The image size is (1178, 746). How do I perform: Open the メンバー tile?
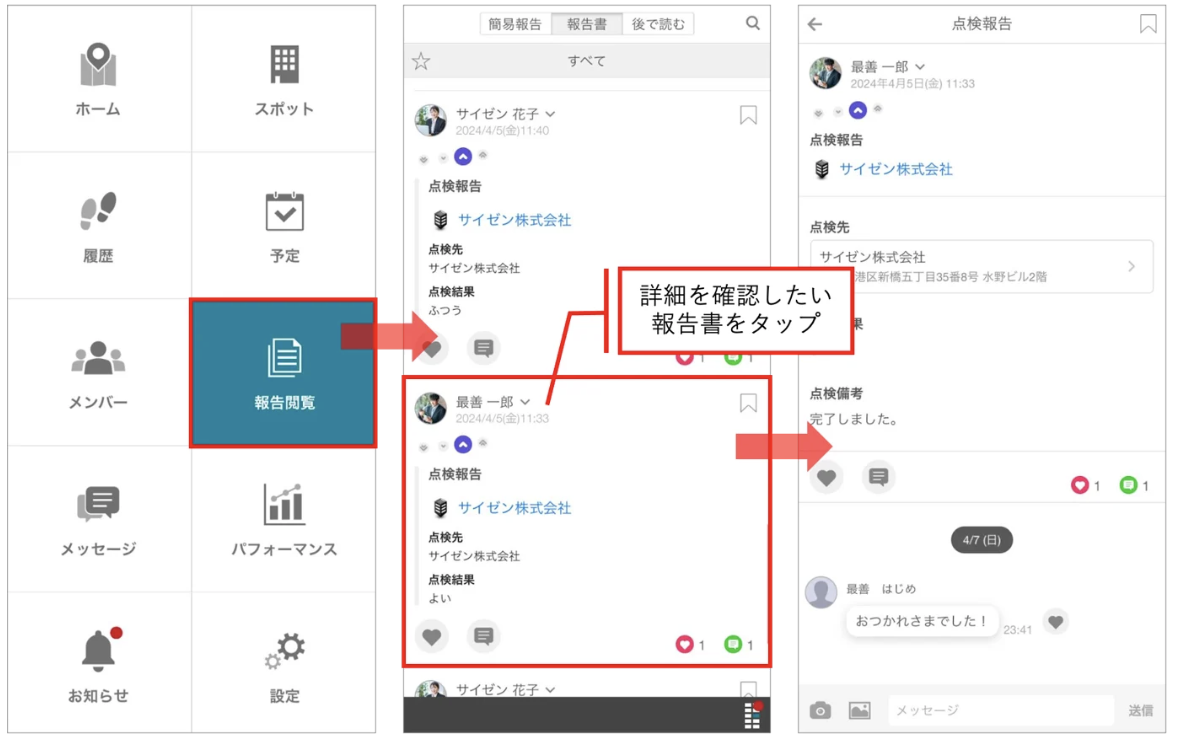click(x=98, y=372)
